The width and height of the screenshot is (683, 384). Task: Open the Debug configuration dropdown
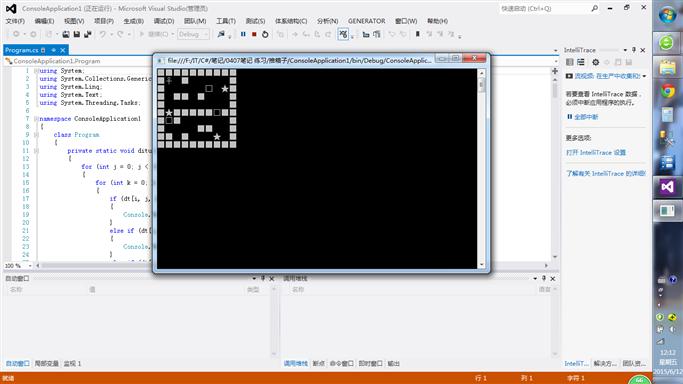coord(193,34)
